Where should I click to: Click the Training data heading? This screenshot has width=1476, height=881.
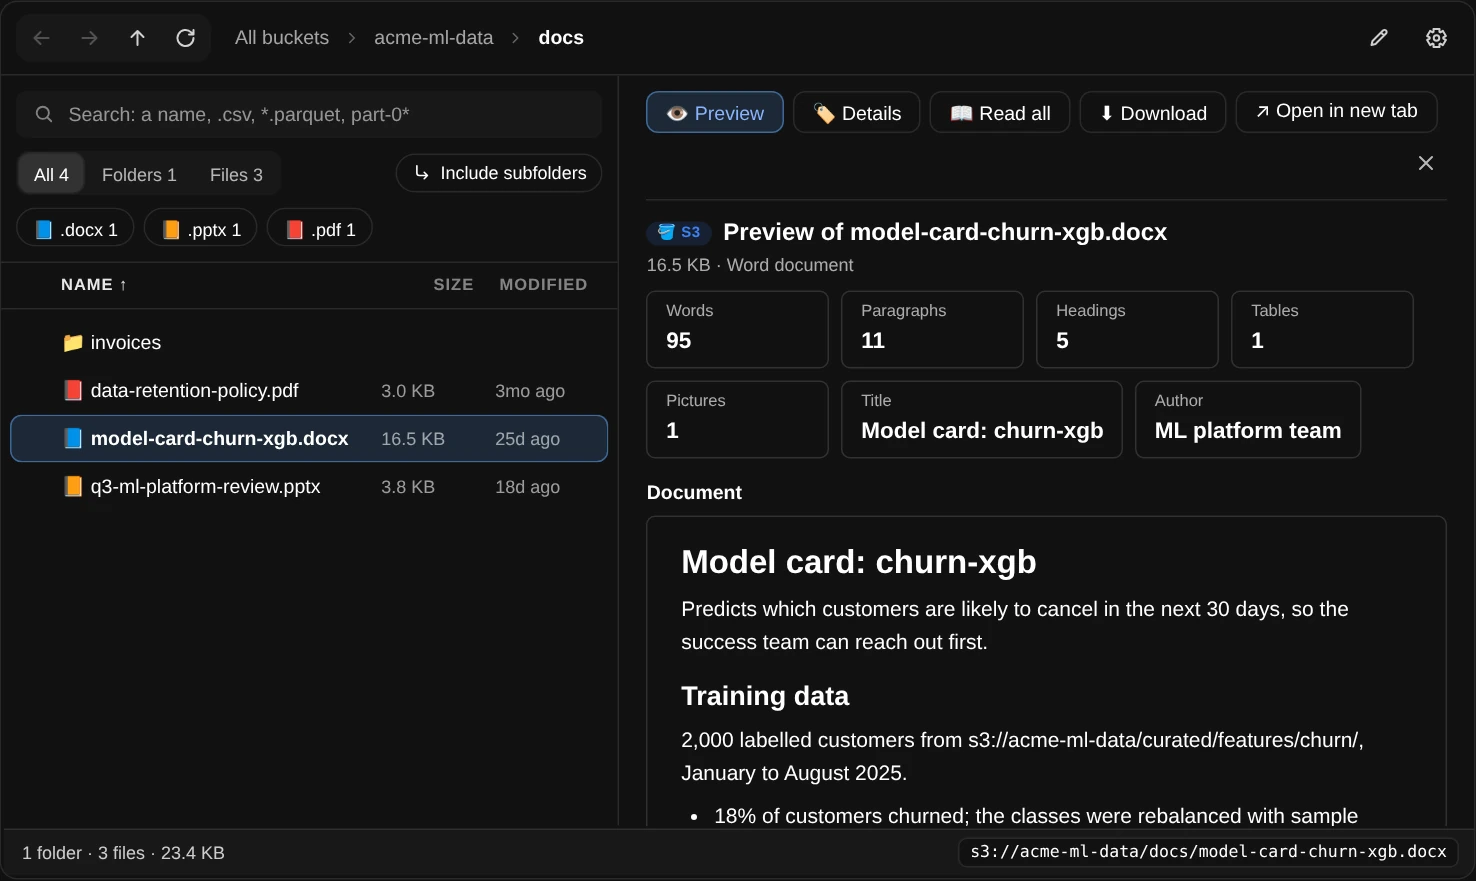[x=765, y=696]
